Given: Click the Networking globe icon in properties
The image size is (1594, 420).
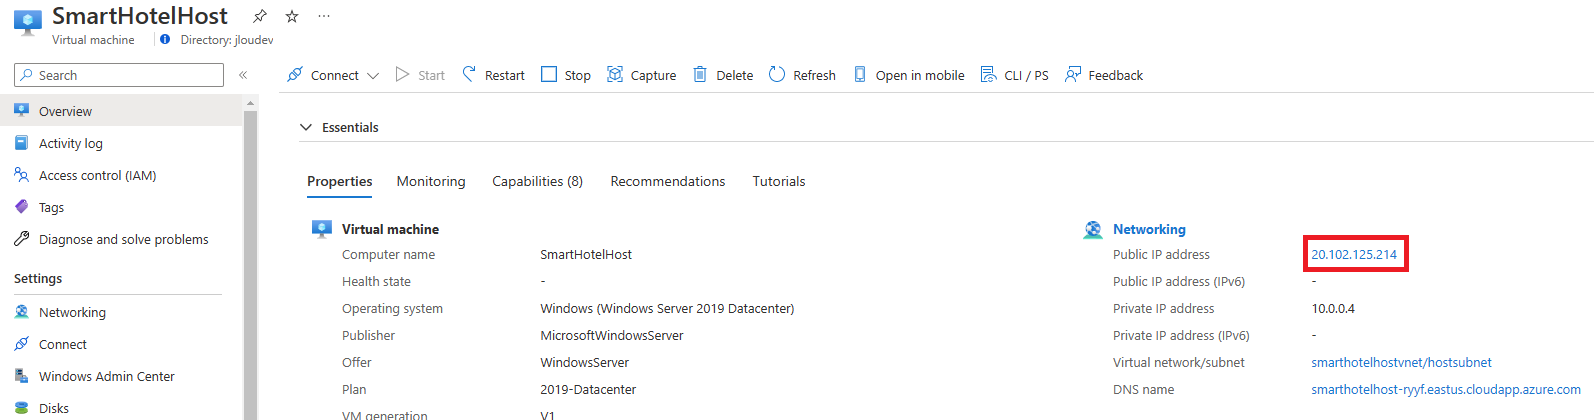Looking at the screenshot, I should point(1093,230).
